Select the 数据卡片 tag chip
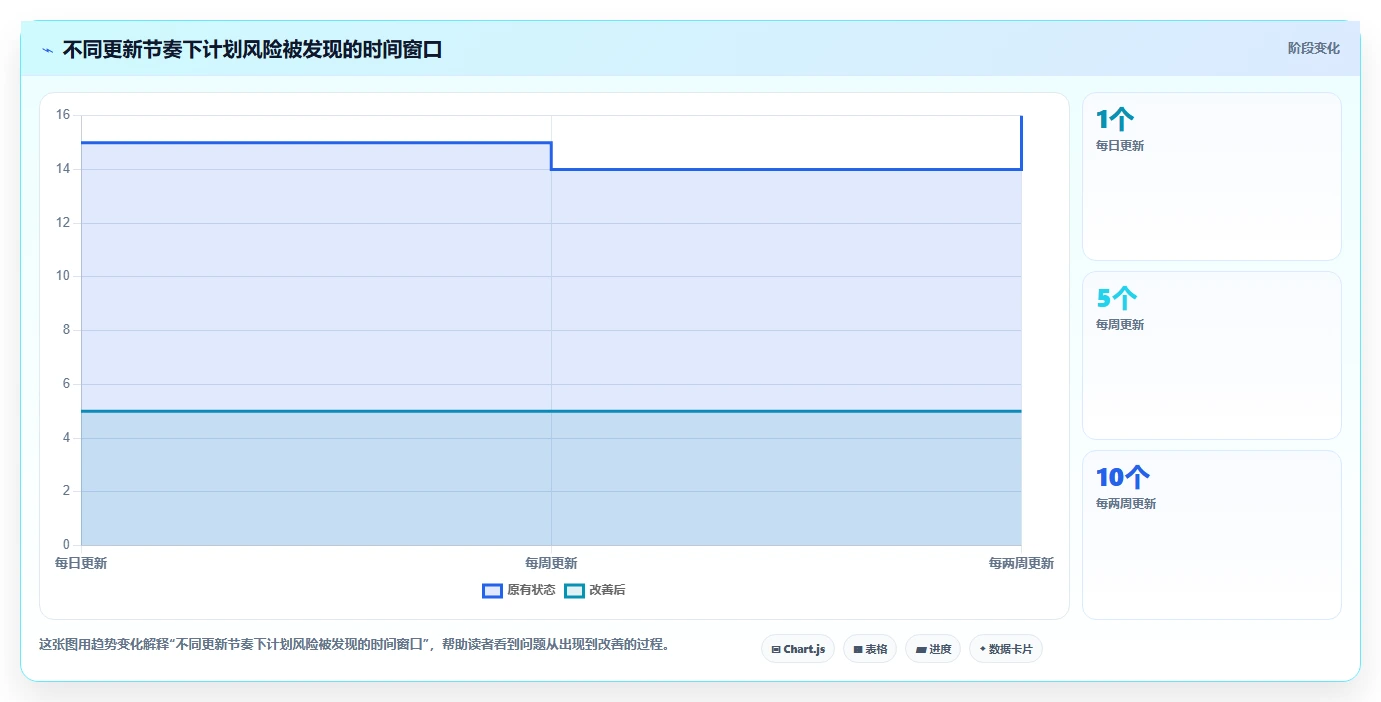 (x=1006, y=649)
